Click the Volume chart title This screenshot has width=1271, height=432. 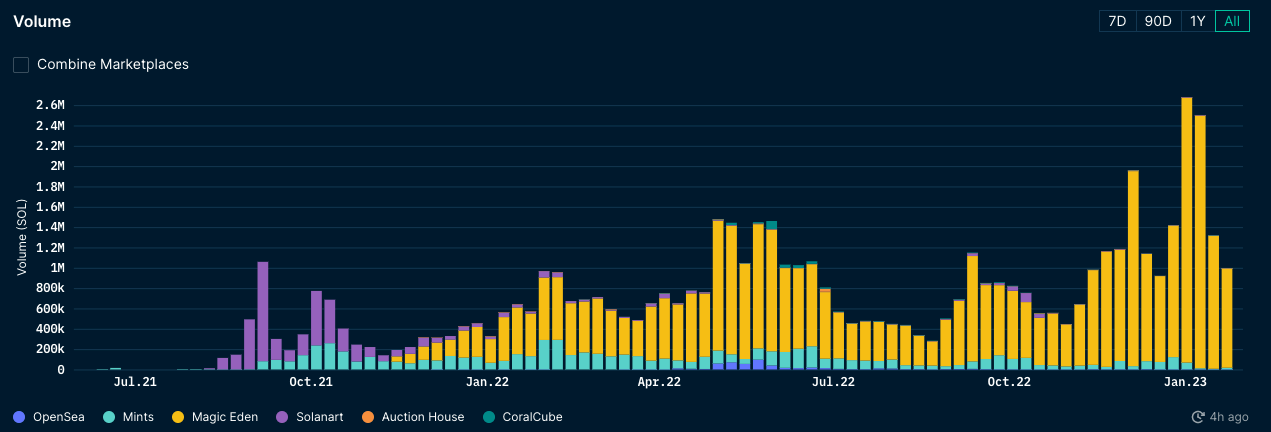coord(42,21)
